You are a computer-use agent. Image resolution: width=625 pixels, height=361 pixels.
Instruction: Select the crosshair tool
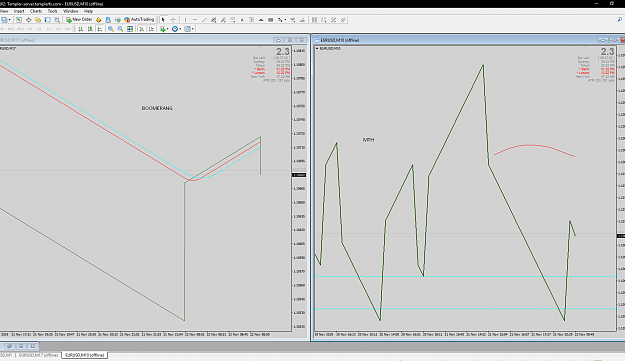[173, 20]
